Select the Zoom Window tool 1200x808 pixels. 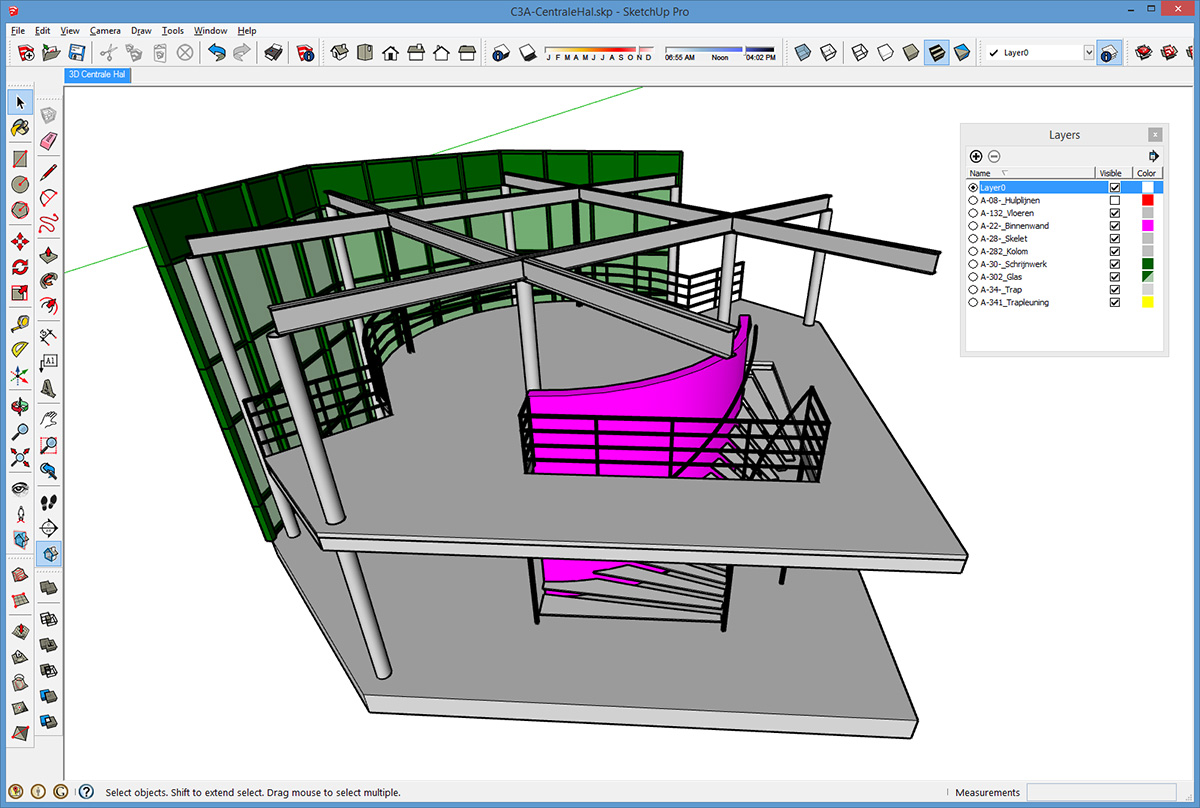48,445
